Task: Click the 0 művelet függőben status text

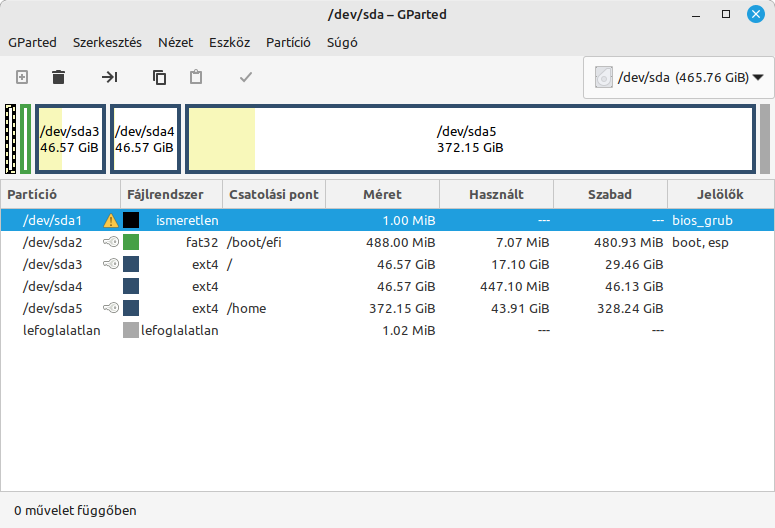Action: (75, 510)
